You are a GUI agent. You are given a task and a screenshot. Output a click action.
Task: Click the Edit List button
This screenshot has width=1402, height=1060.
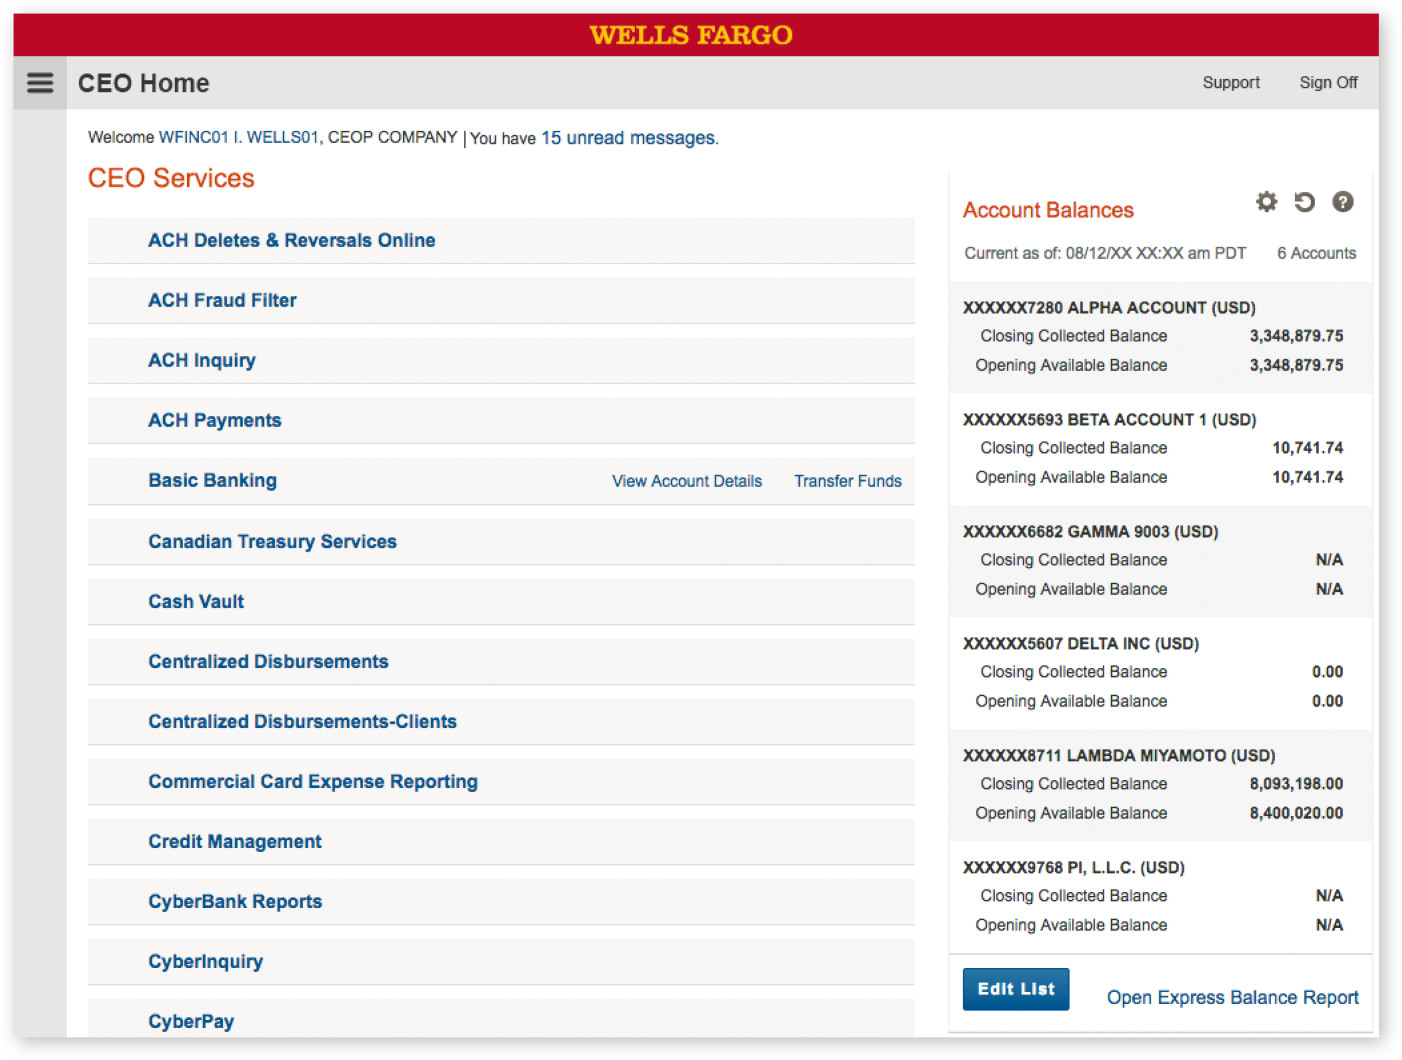coord(1015,989)
